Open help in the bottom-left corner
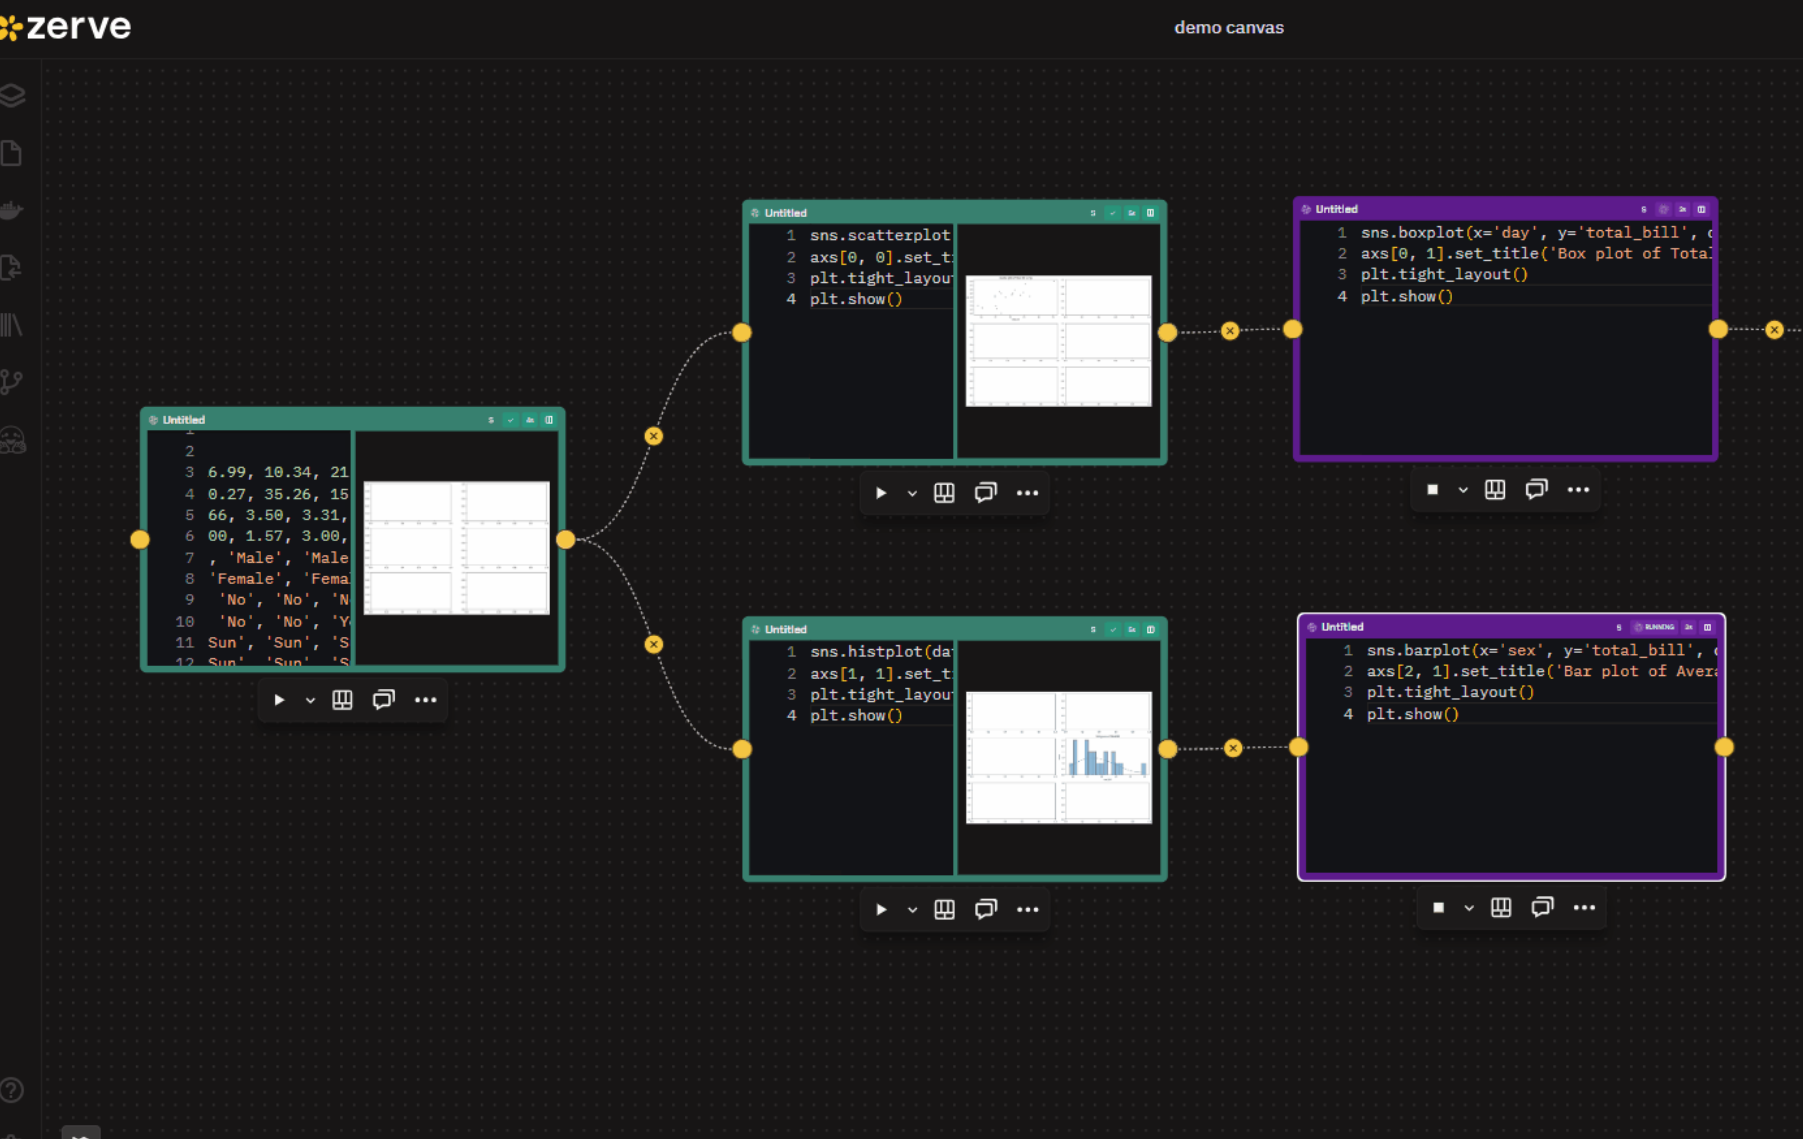Screen dimensions: 1803x1139 12,1089
